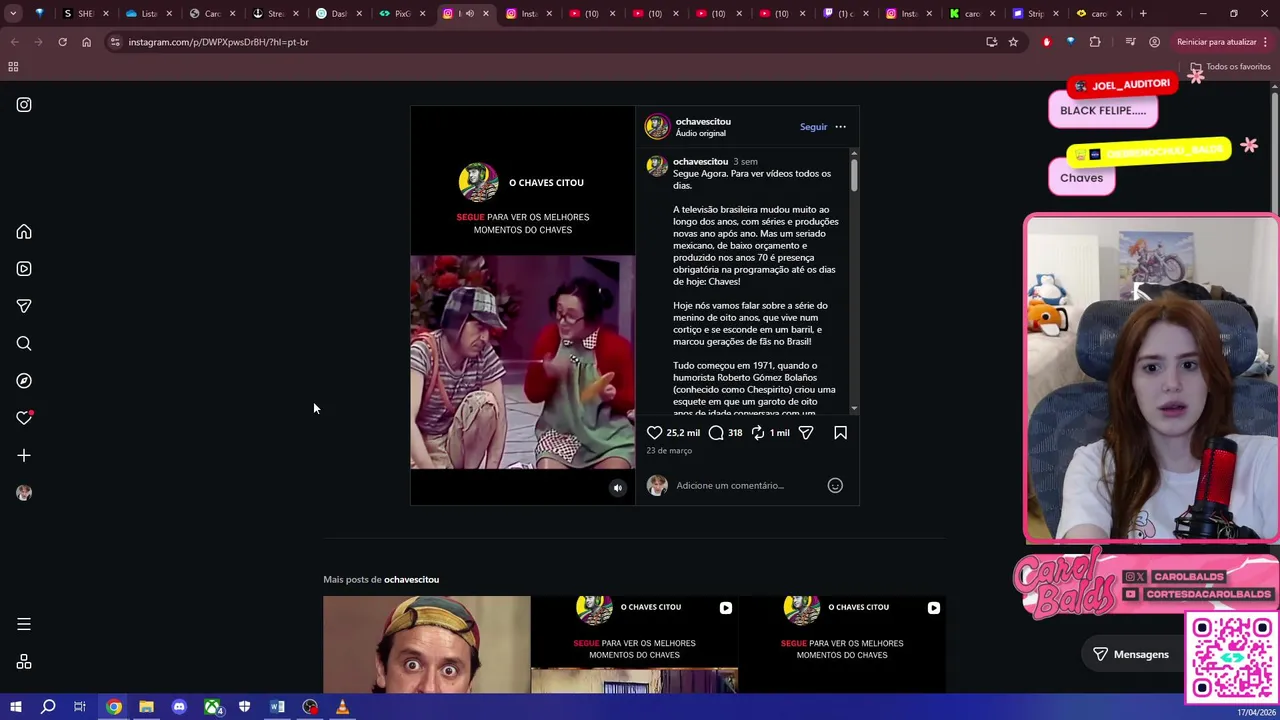Open File Explorer from the taskbar
The width and height of the screenshot is (1280, 720).
pyautogui.click(x=146, y=707)
